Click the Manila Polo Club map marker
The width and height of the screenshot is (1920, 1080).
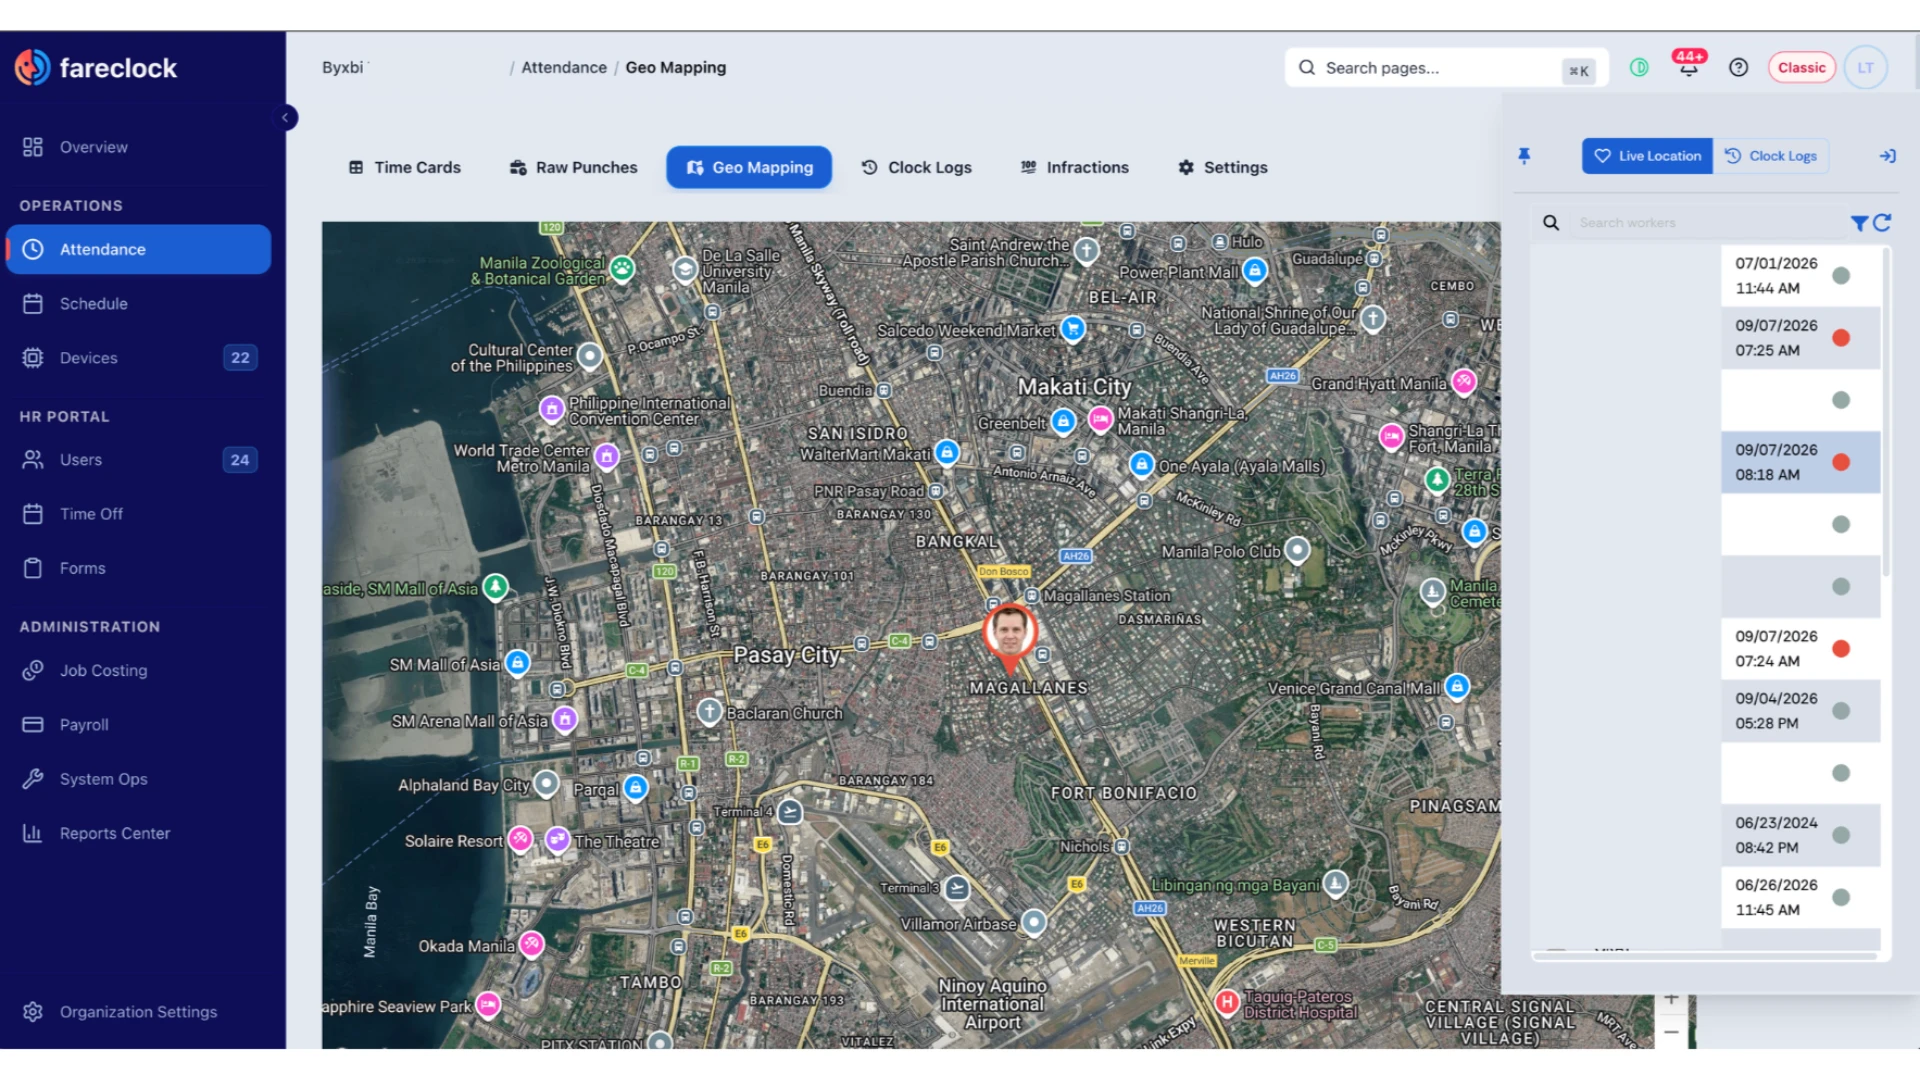[1297, 550]
